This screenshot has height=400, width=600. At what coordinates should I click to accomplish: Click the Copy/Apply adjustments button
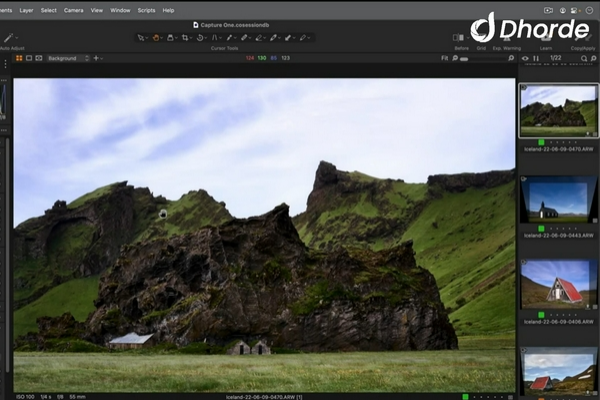click(x=582, y=38)
